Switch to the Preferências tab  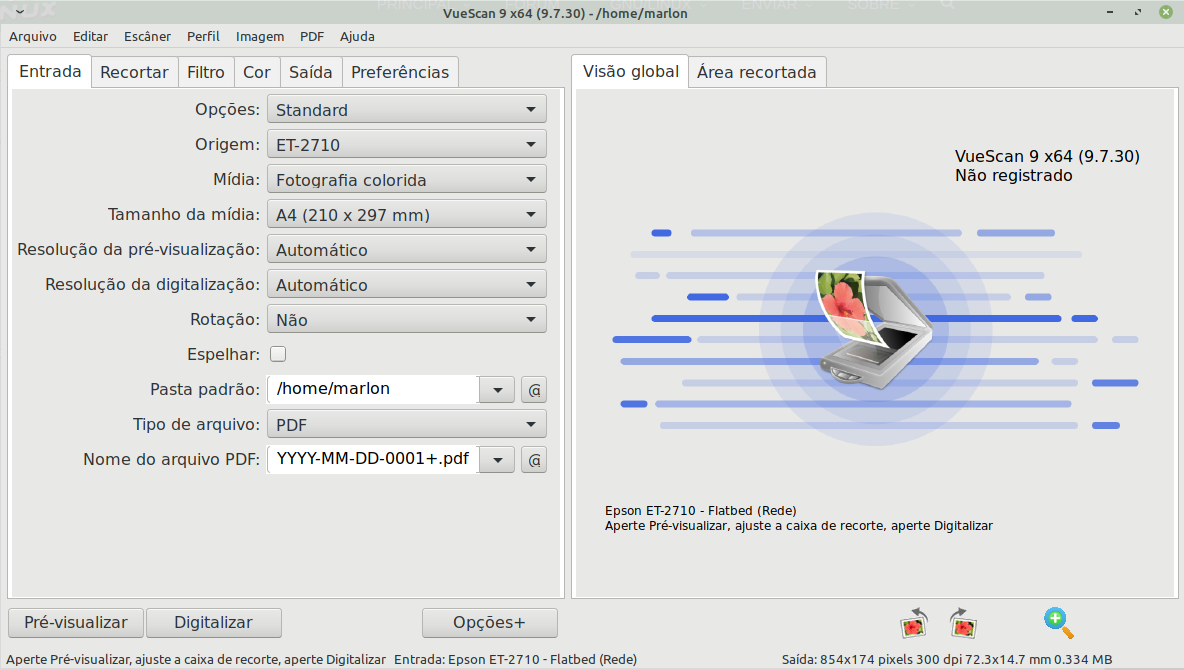400,73
